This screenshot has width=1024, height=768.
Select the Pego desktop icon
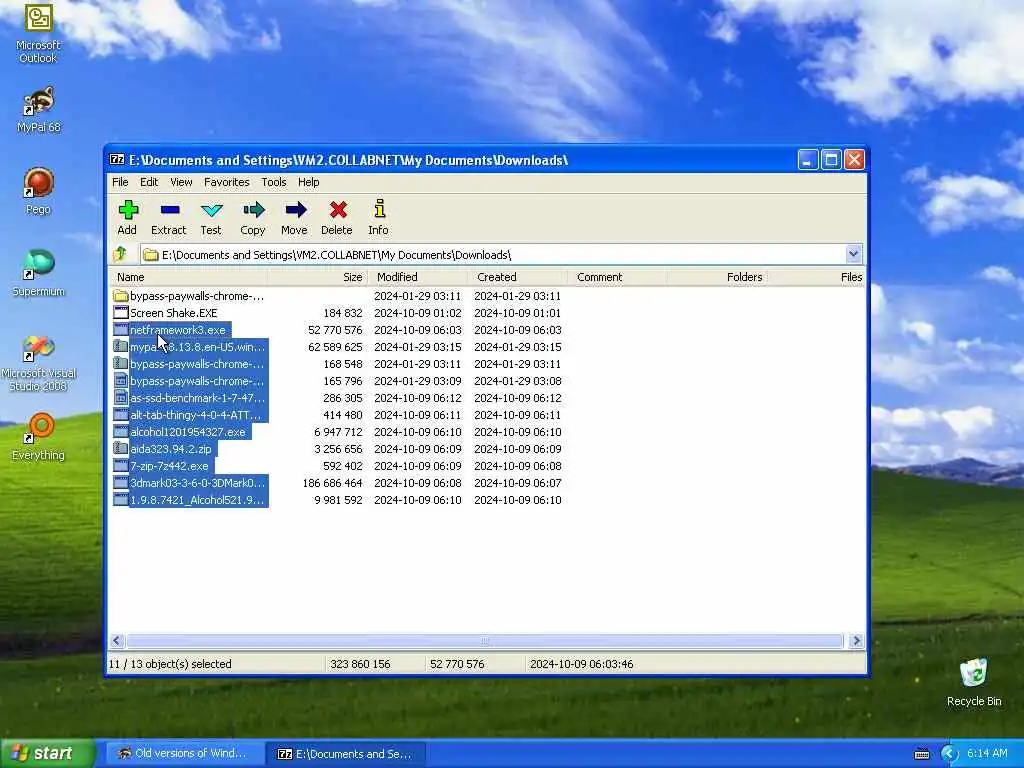click(x=38, y=191)
